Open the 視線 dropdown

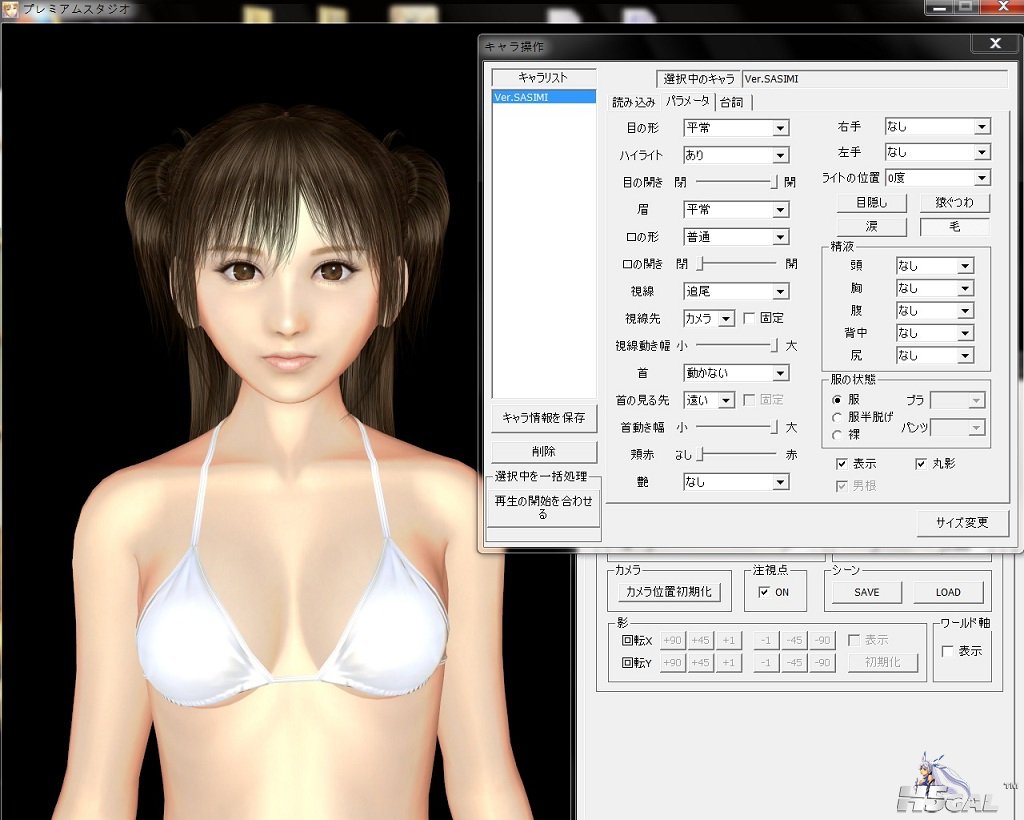click(780, 292)
